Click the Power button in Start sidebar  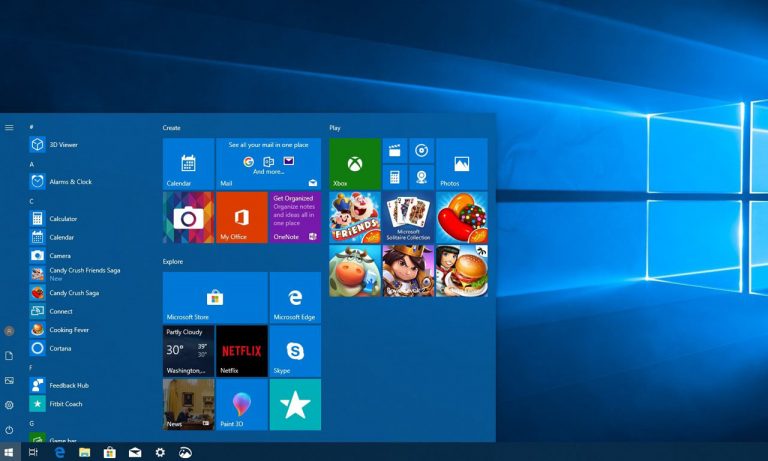point(9,430)
